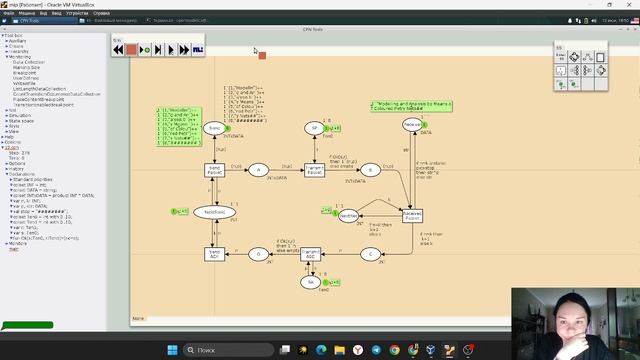The image size is (640, 360).
Task: Open the Справка menu
Action: click(101, 13)
